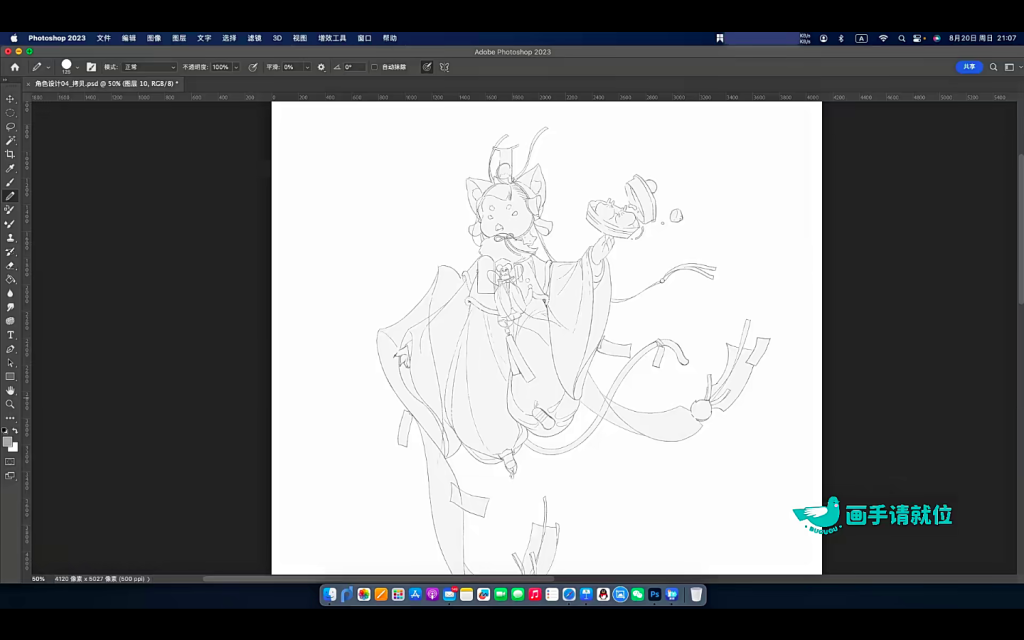Viewport: 1024px width, 640px height.
Task: Go to the Photoshop home screen
Action: (14, 67)
